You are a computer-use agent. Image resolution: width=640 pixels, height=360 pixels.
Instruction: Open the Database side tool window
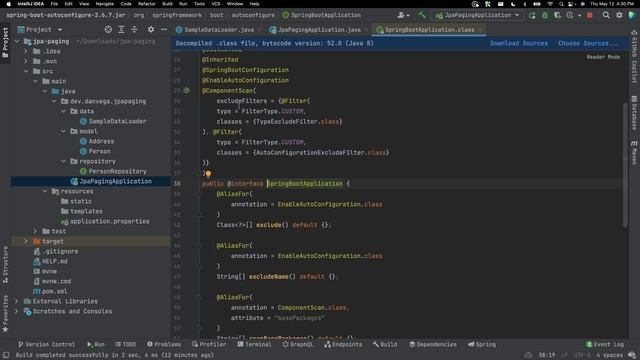click(634, 113)
